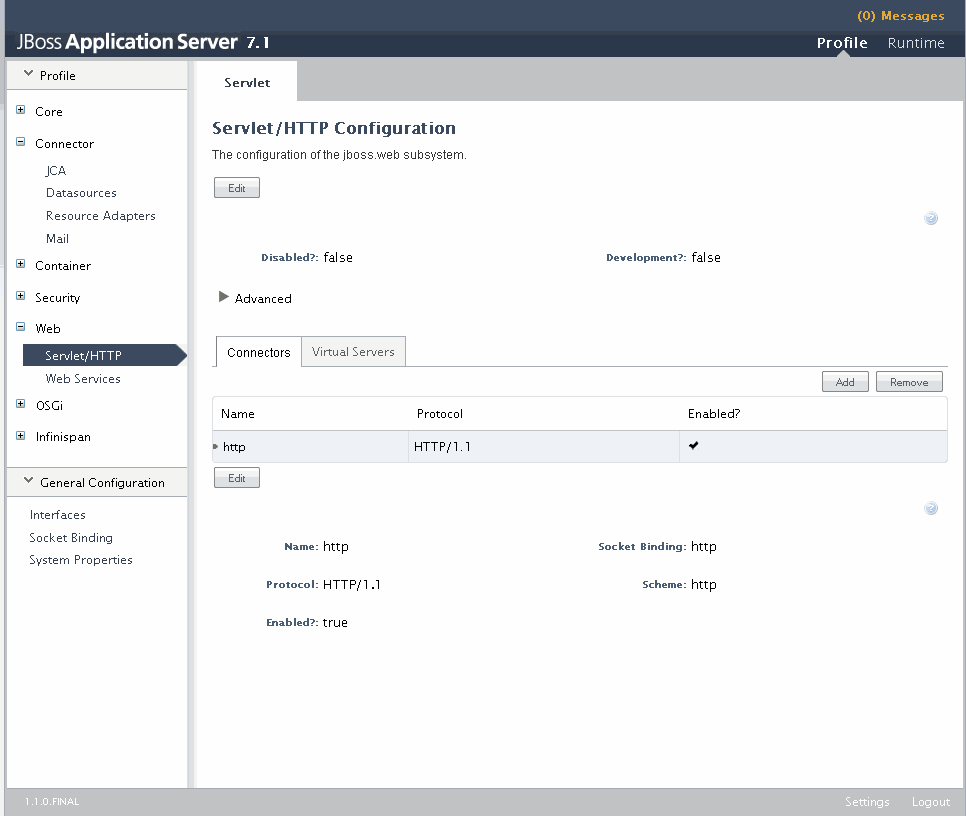Click the Container label in tree
966x816 pixels.
click(63, 265)
